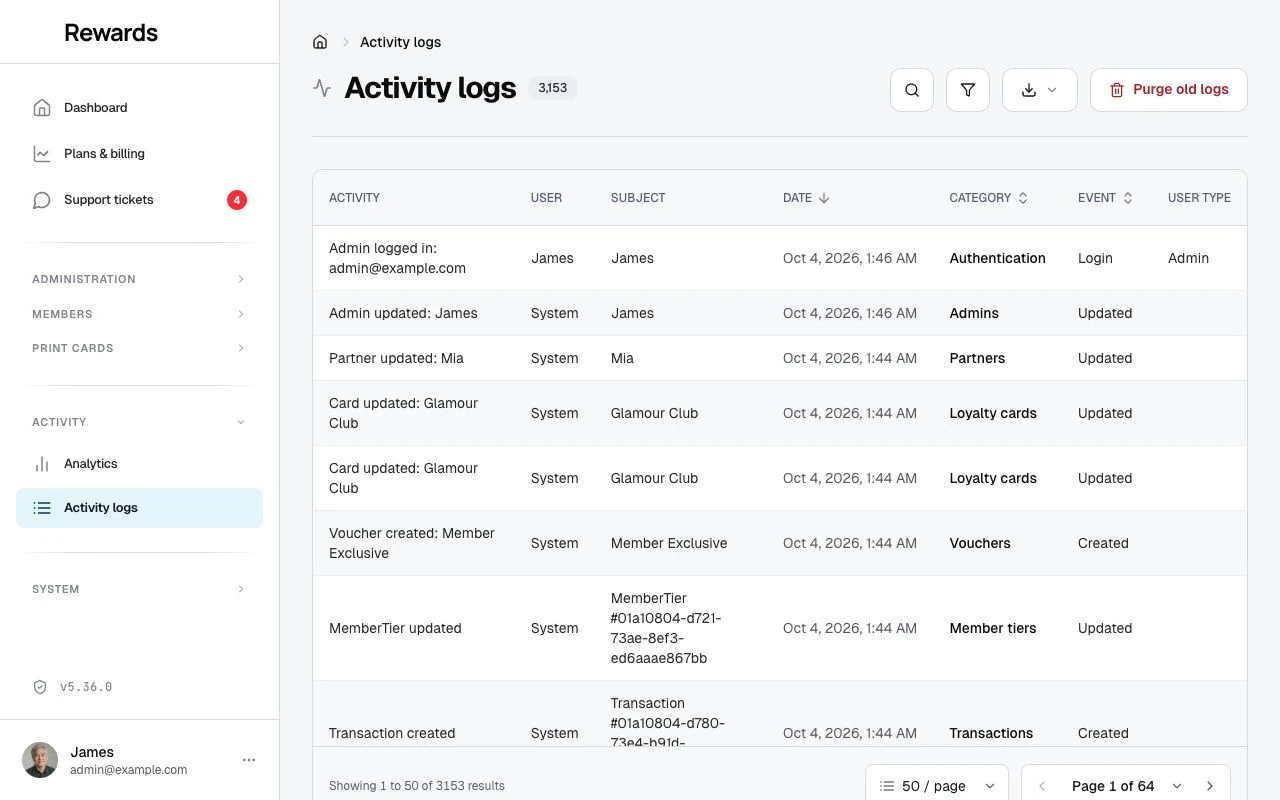1280x800 pixels.
Task: Click the trash icon in Purge old logs
Action: 1117,90
